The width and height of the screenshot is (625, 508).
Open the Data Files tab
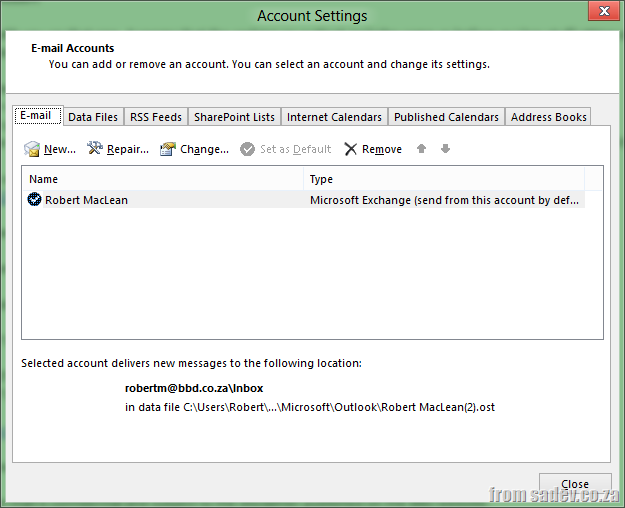pyautogui.click(x=93, y=117)
